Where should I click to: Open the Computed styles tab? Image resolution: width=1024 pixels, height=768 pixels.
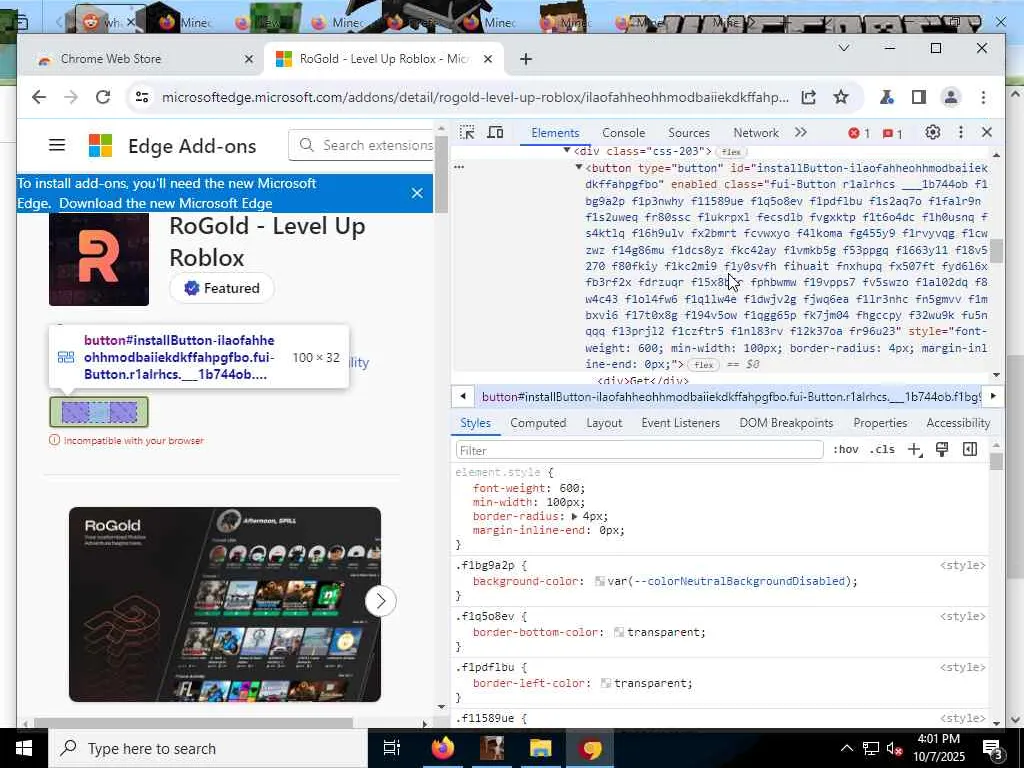[x=538, y=423]
